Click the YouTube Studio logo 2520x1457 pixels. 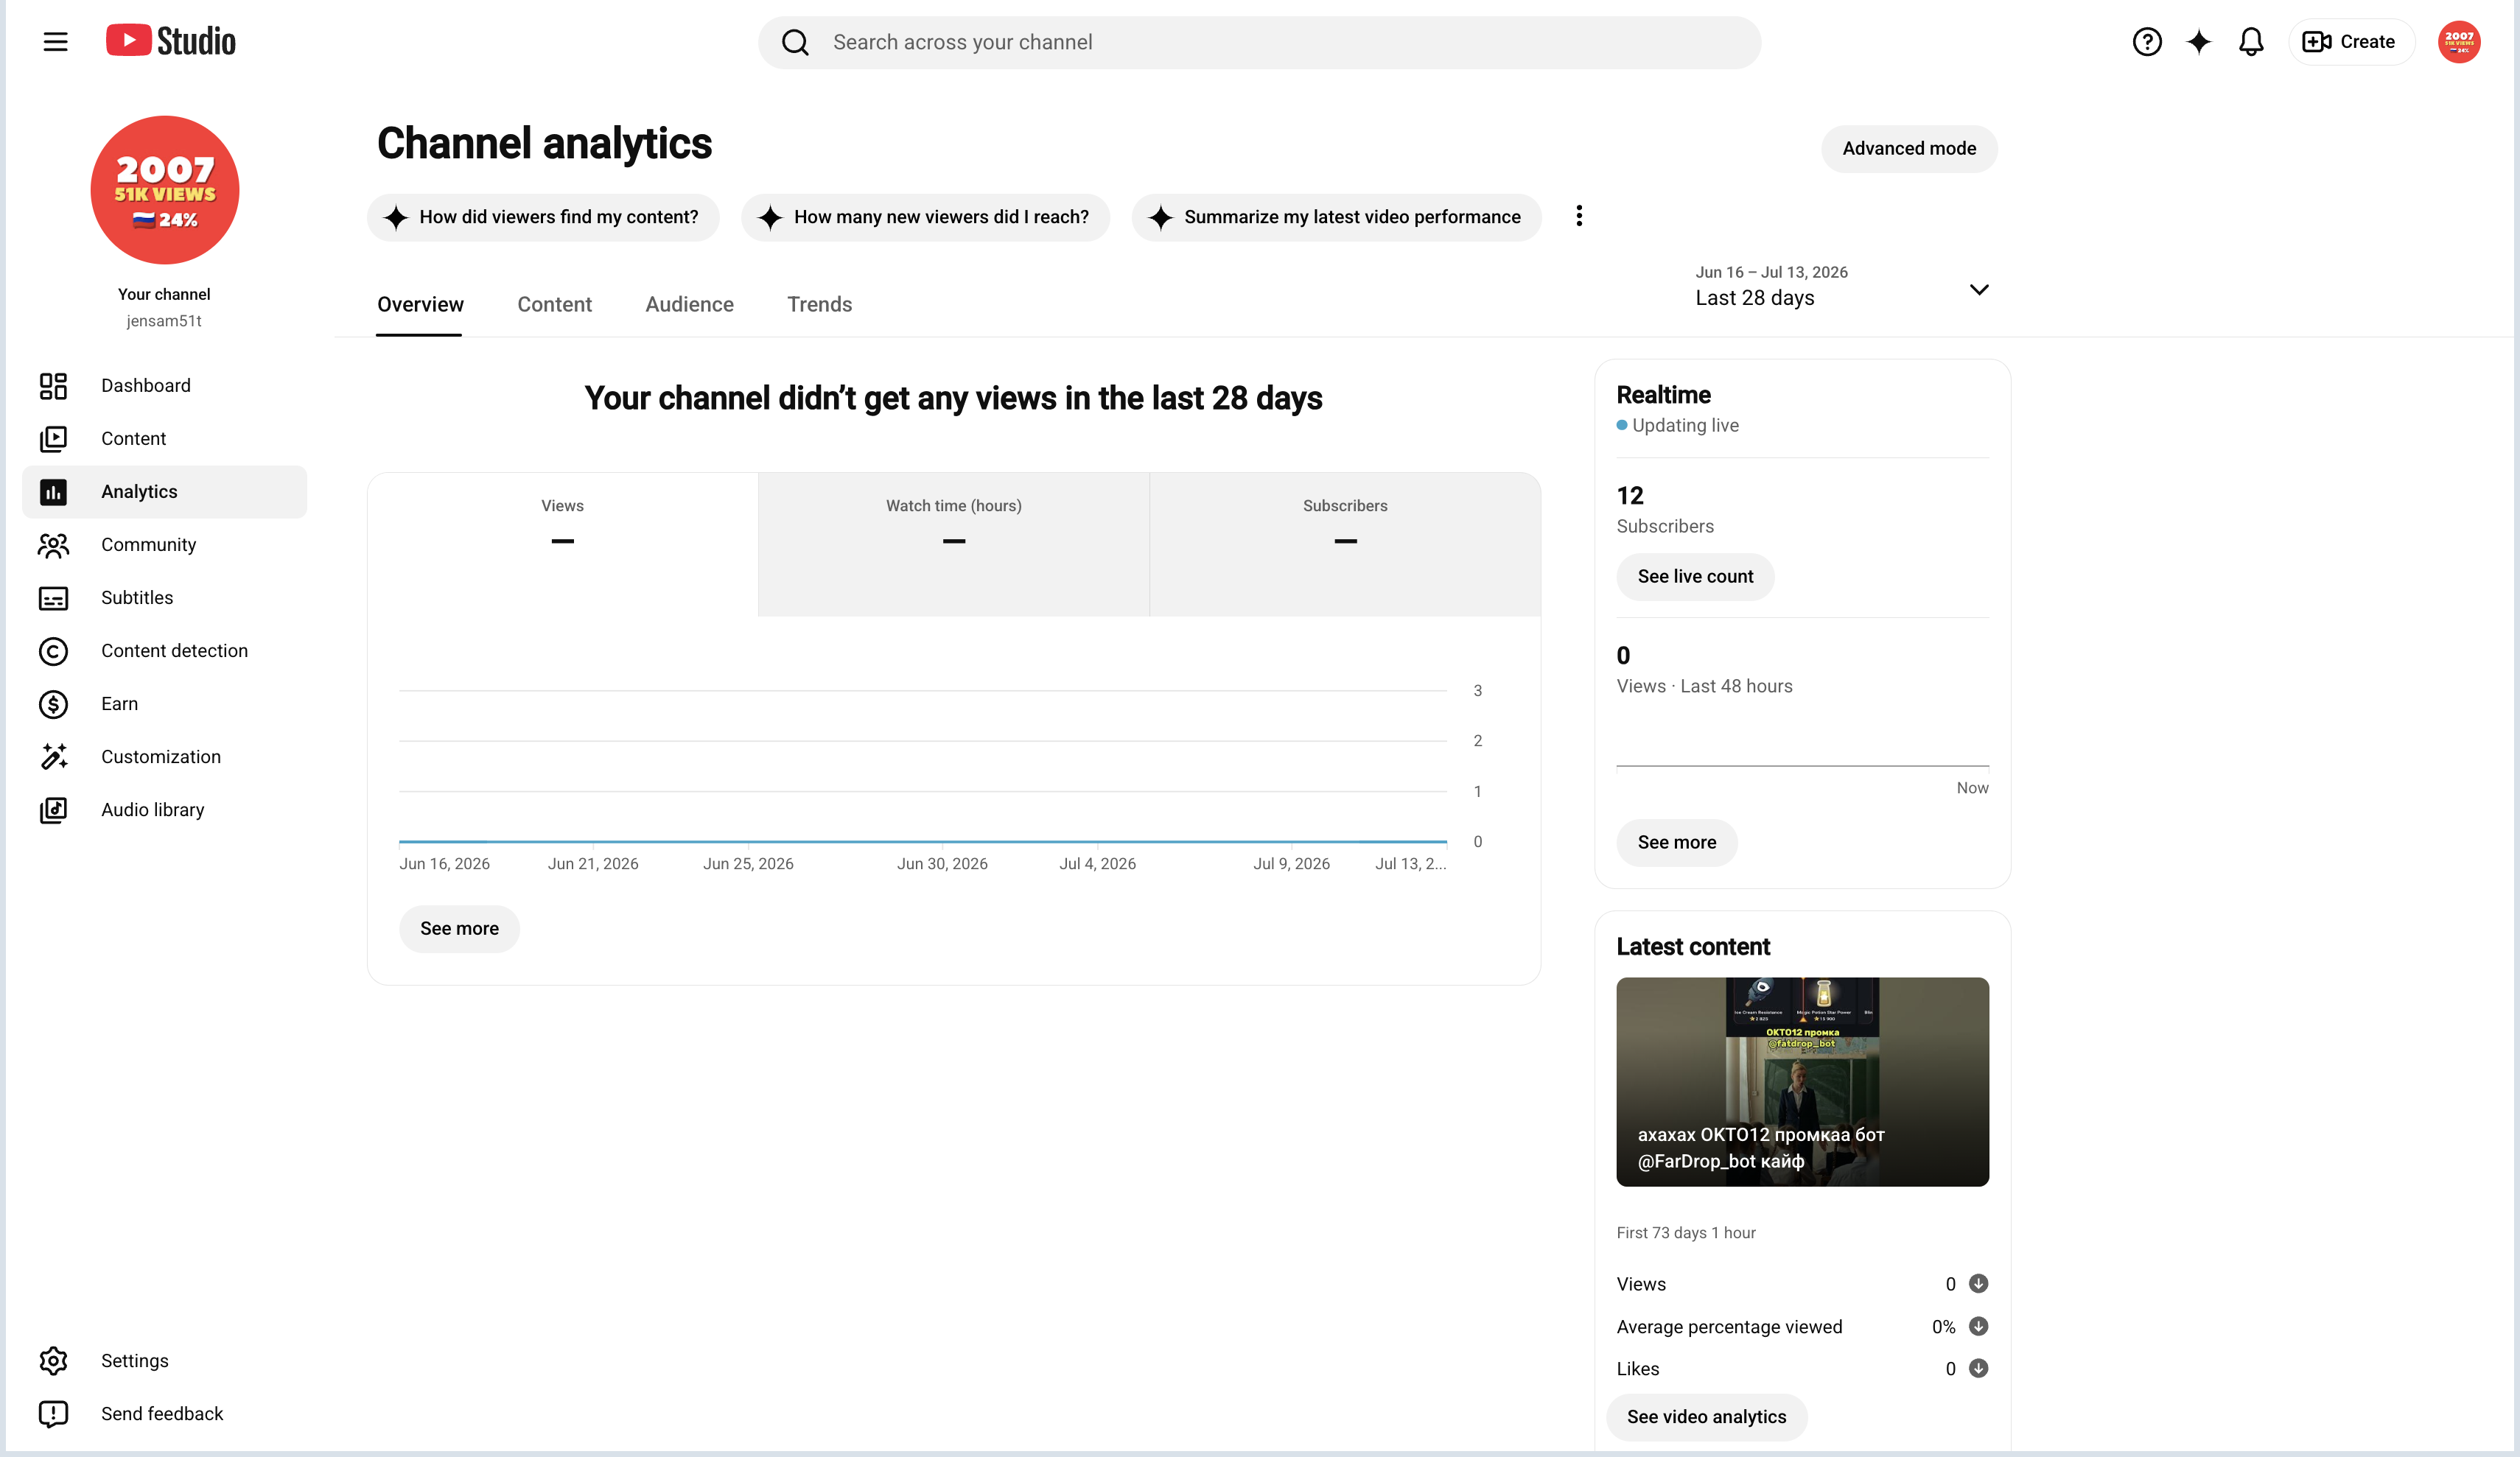[171, 41]
